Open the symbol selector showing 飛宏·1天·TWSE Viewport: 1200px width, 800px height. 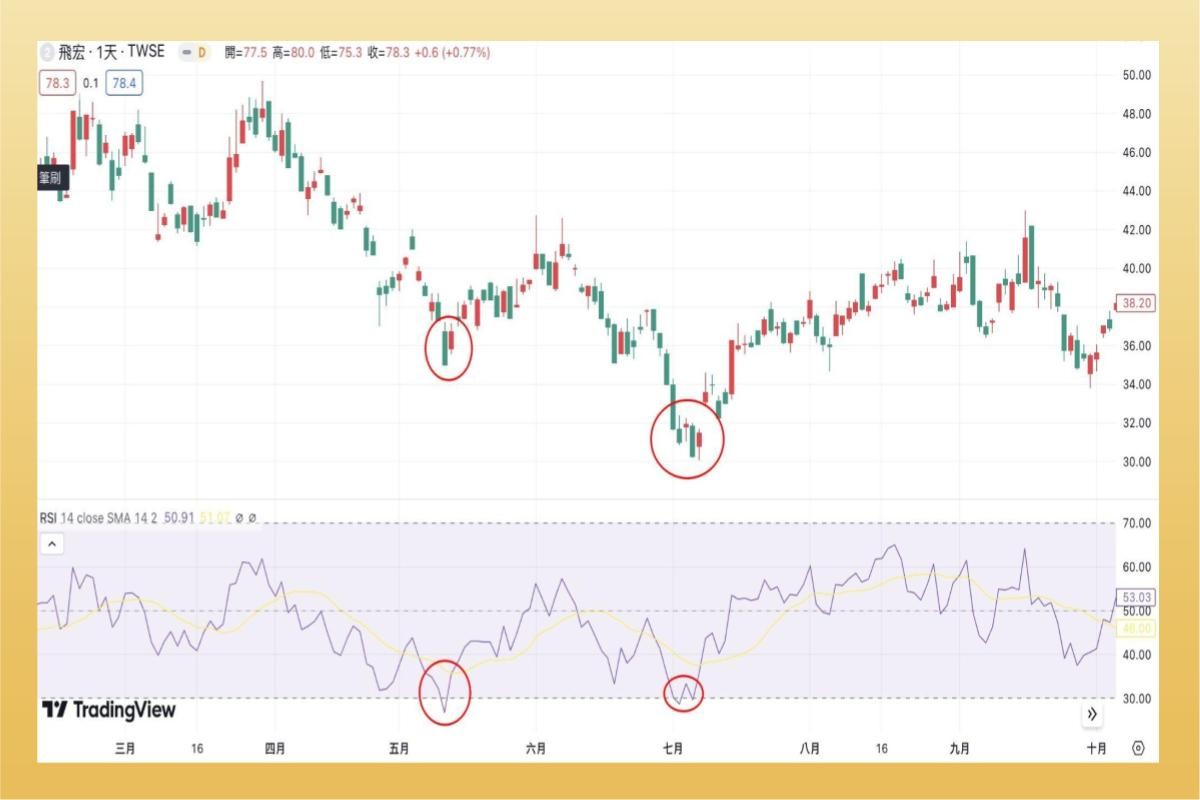pyautogui.click(x=100, y=52)
